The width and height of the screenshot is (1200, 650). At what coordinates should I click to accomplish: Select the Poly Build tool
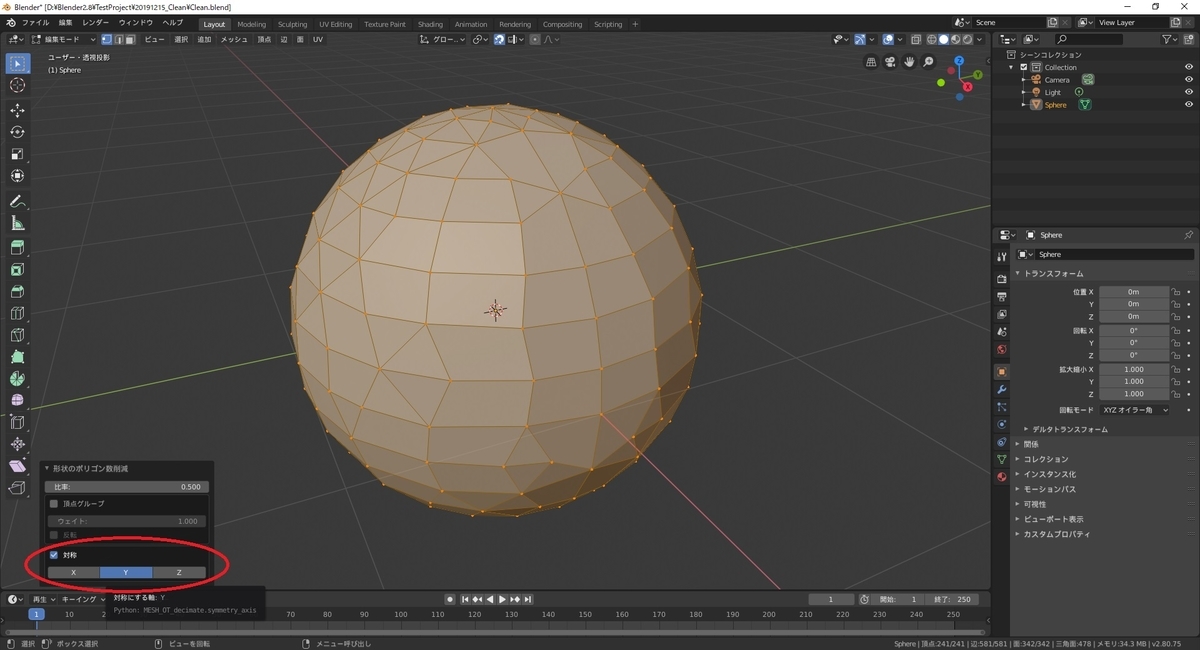pos(17,357)
